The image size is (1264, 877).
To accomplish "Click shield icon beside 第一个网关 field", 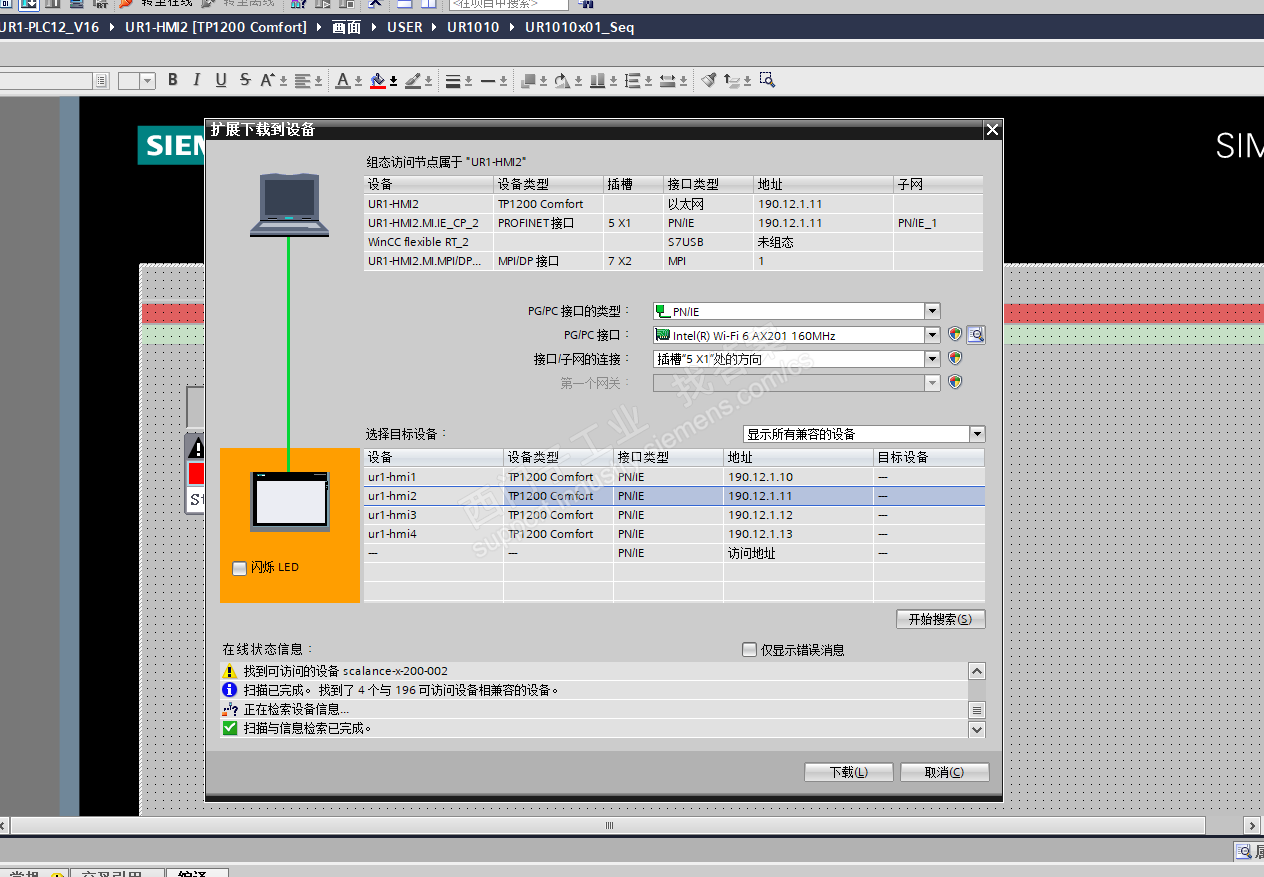I will point(955,381).
